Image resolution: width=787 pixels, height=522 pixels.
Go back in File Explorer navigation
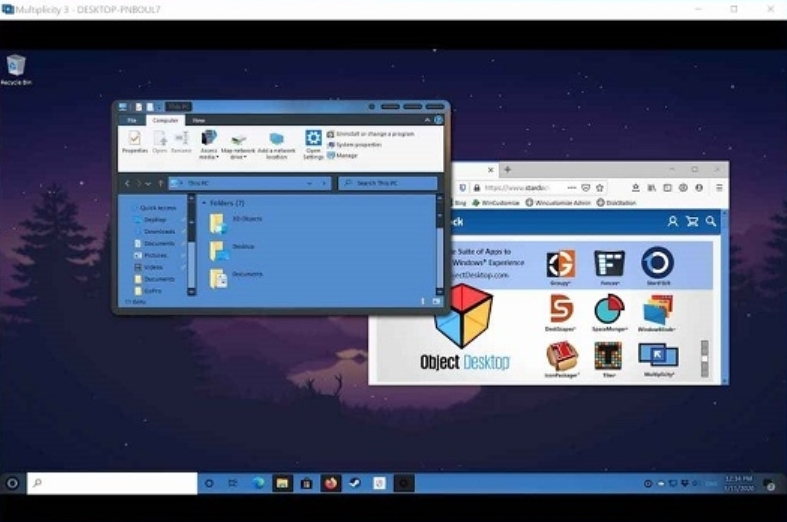[127, 184]
